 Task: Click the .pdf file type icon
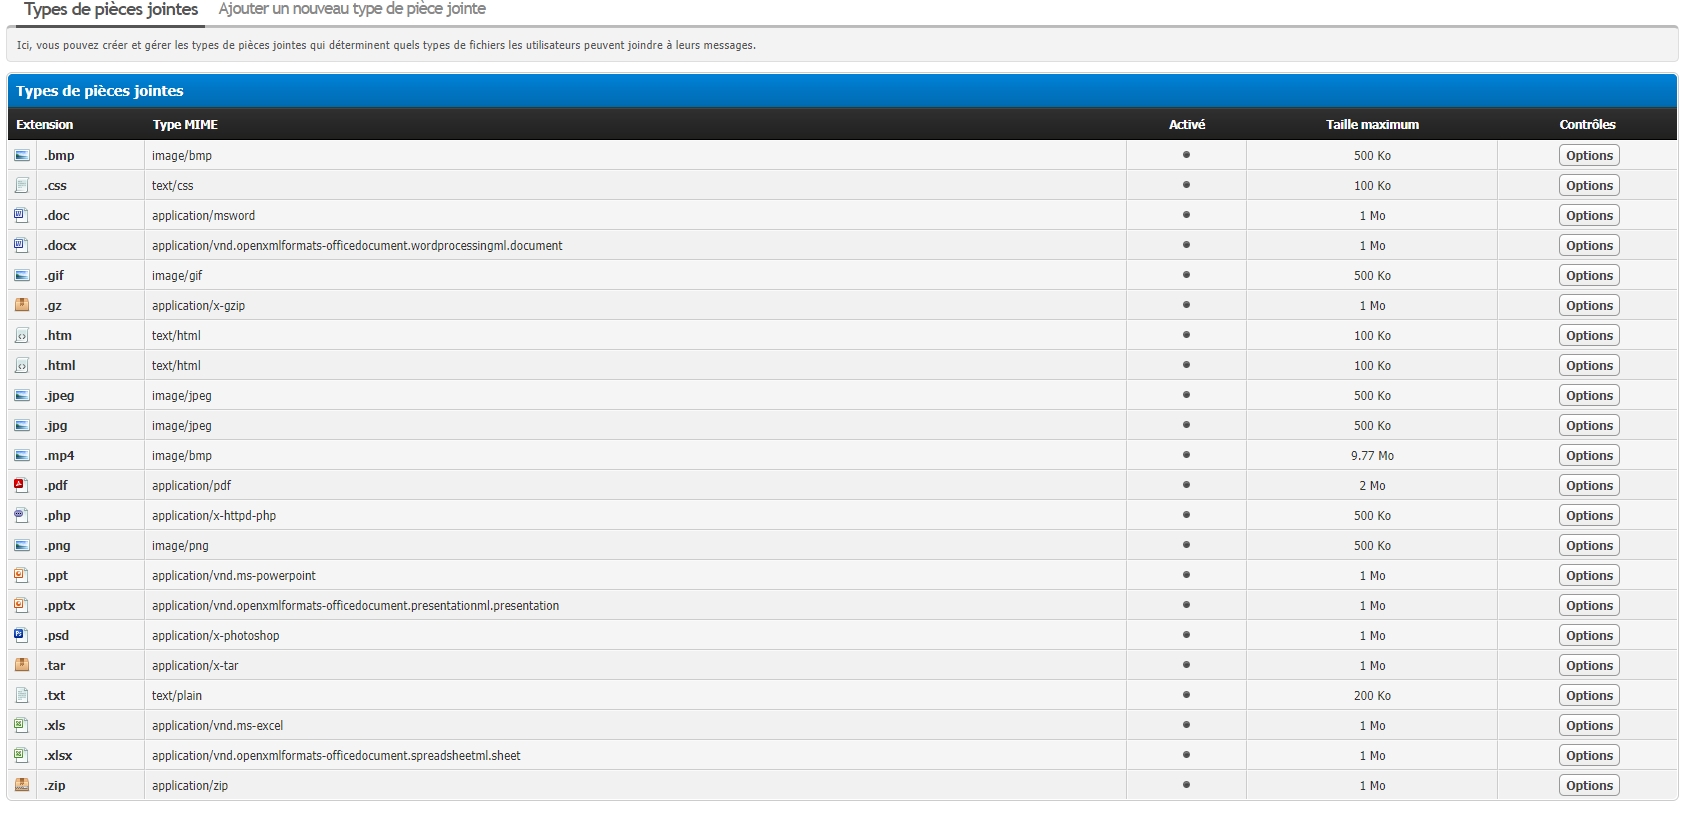coord(21,485)
